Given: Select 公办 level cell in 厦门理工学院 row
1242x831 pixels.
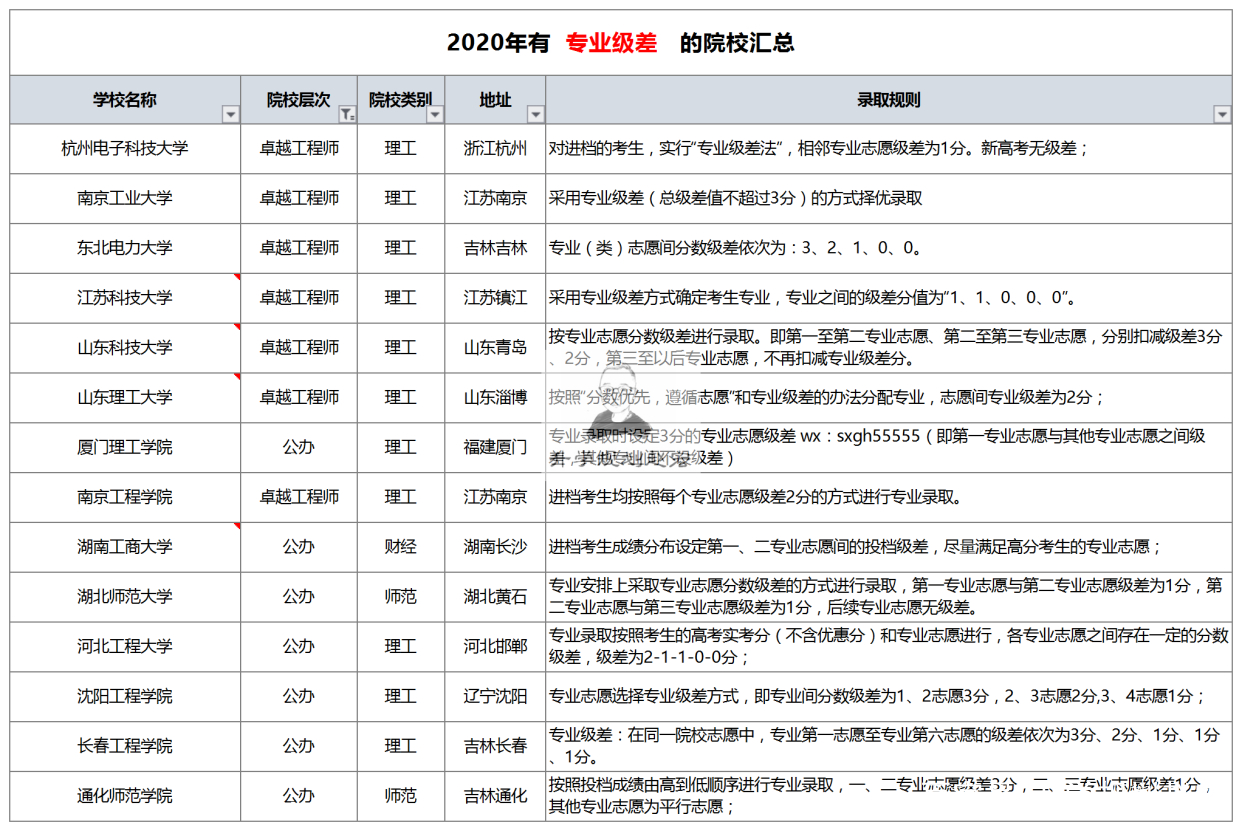Looking at the screenshot, I should click(299, 447).
